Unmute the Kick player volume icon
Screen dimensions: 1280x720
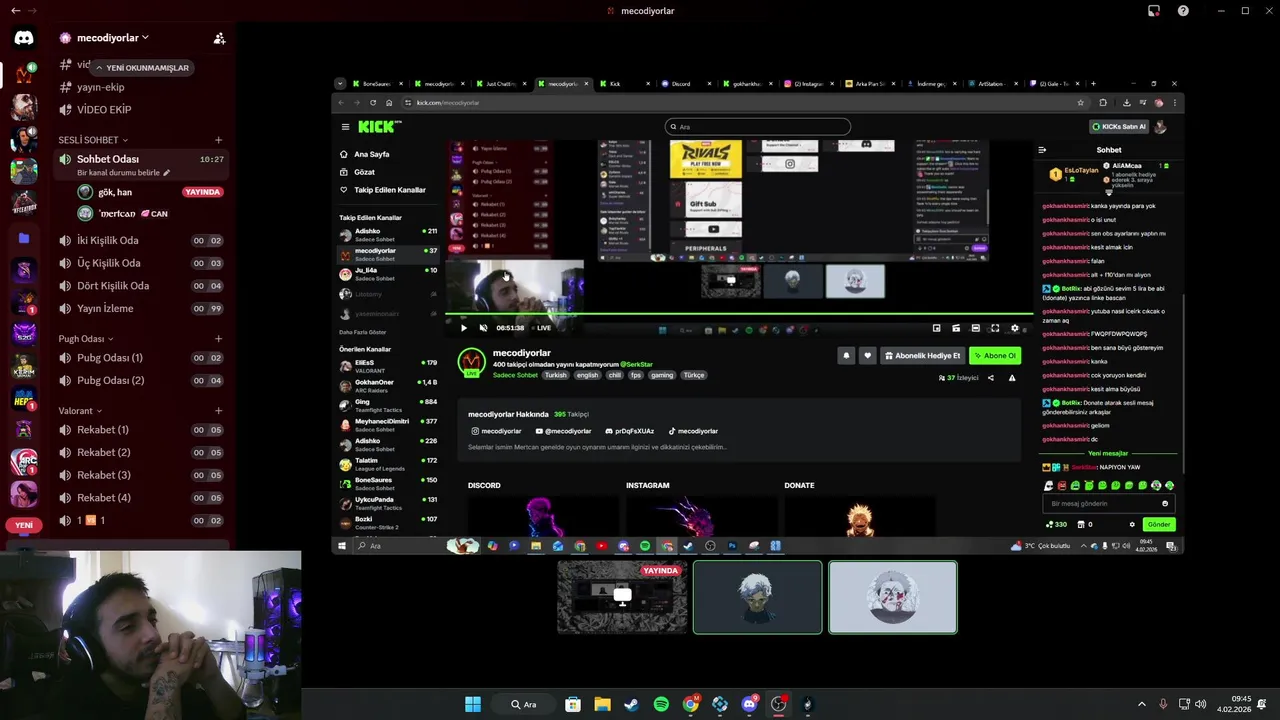[x=483, y=328]
